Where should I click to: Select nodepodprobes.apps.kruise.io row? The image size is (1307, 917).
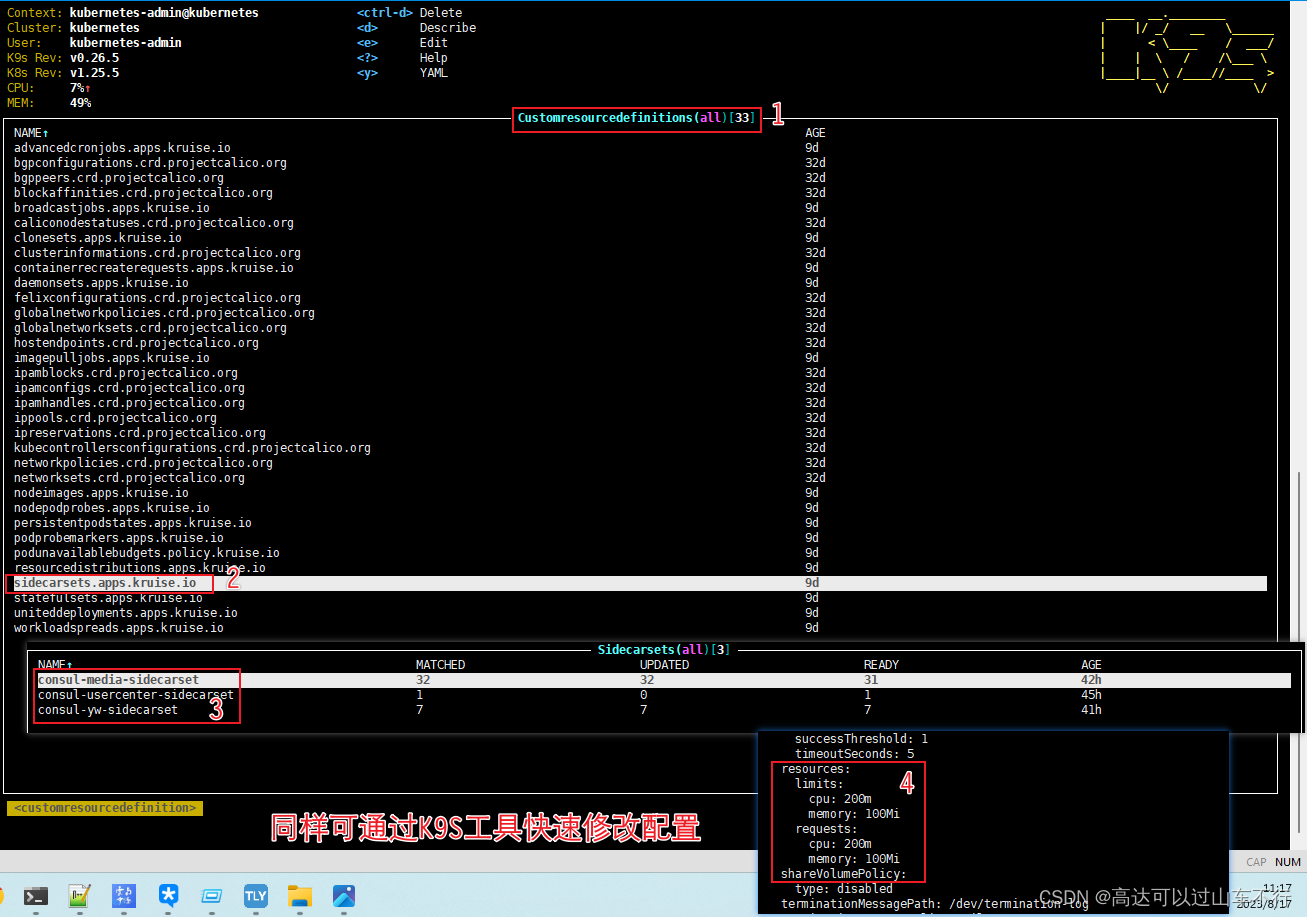(x=640, y=508)
